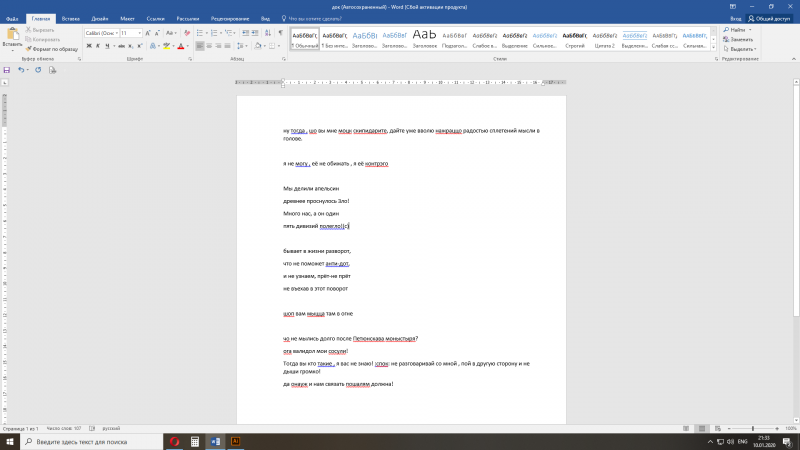Image resolution: width=800 pixels, height=450 pixels.
Task: Click the Вход sign-in link
Action: click(x=736, y=18)
